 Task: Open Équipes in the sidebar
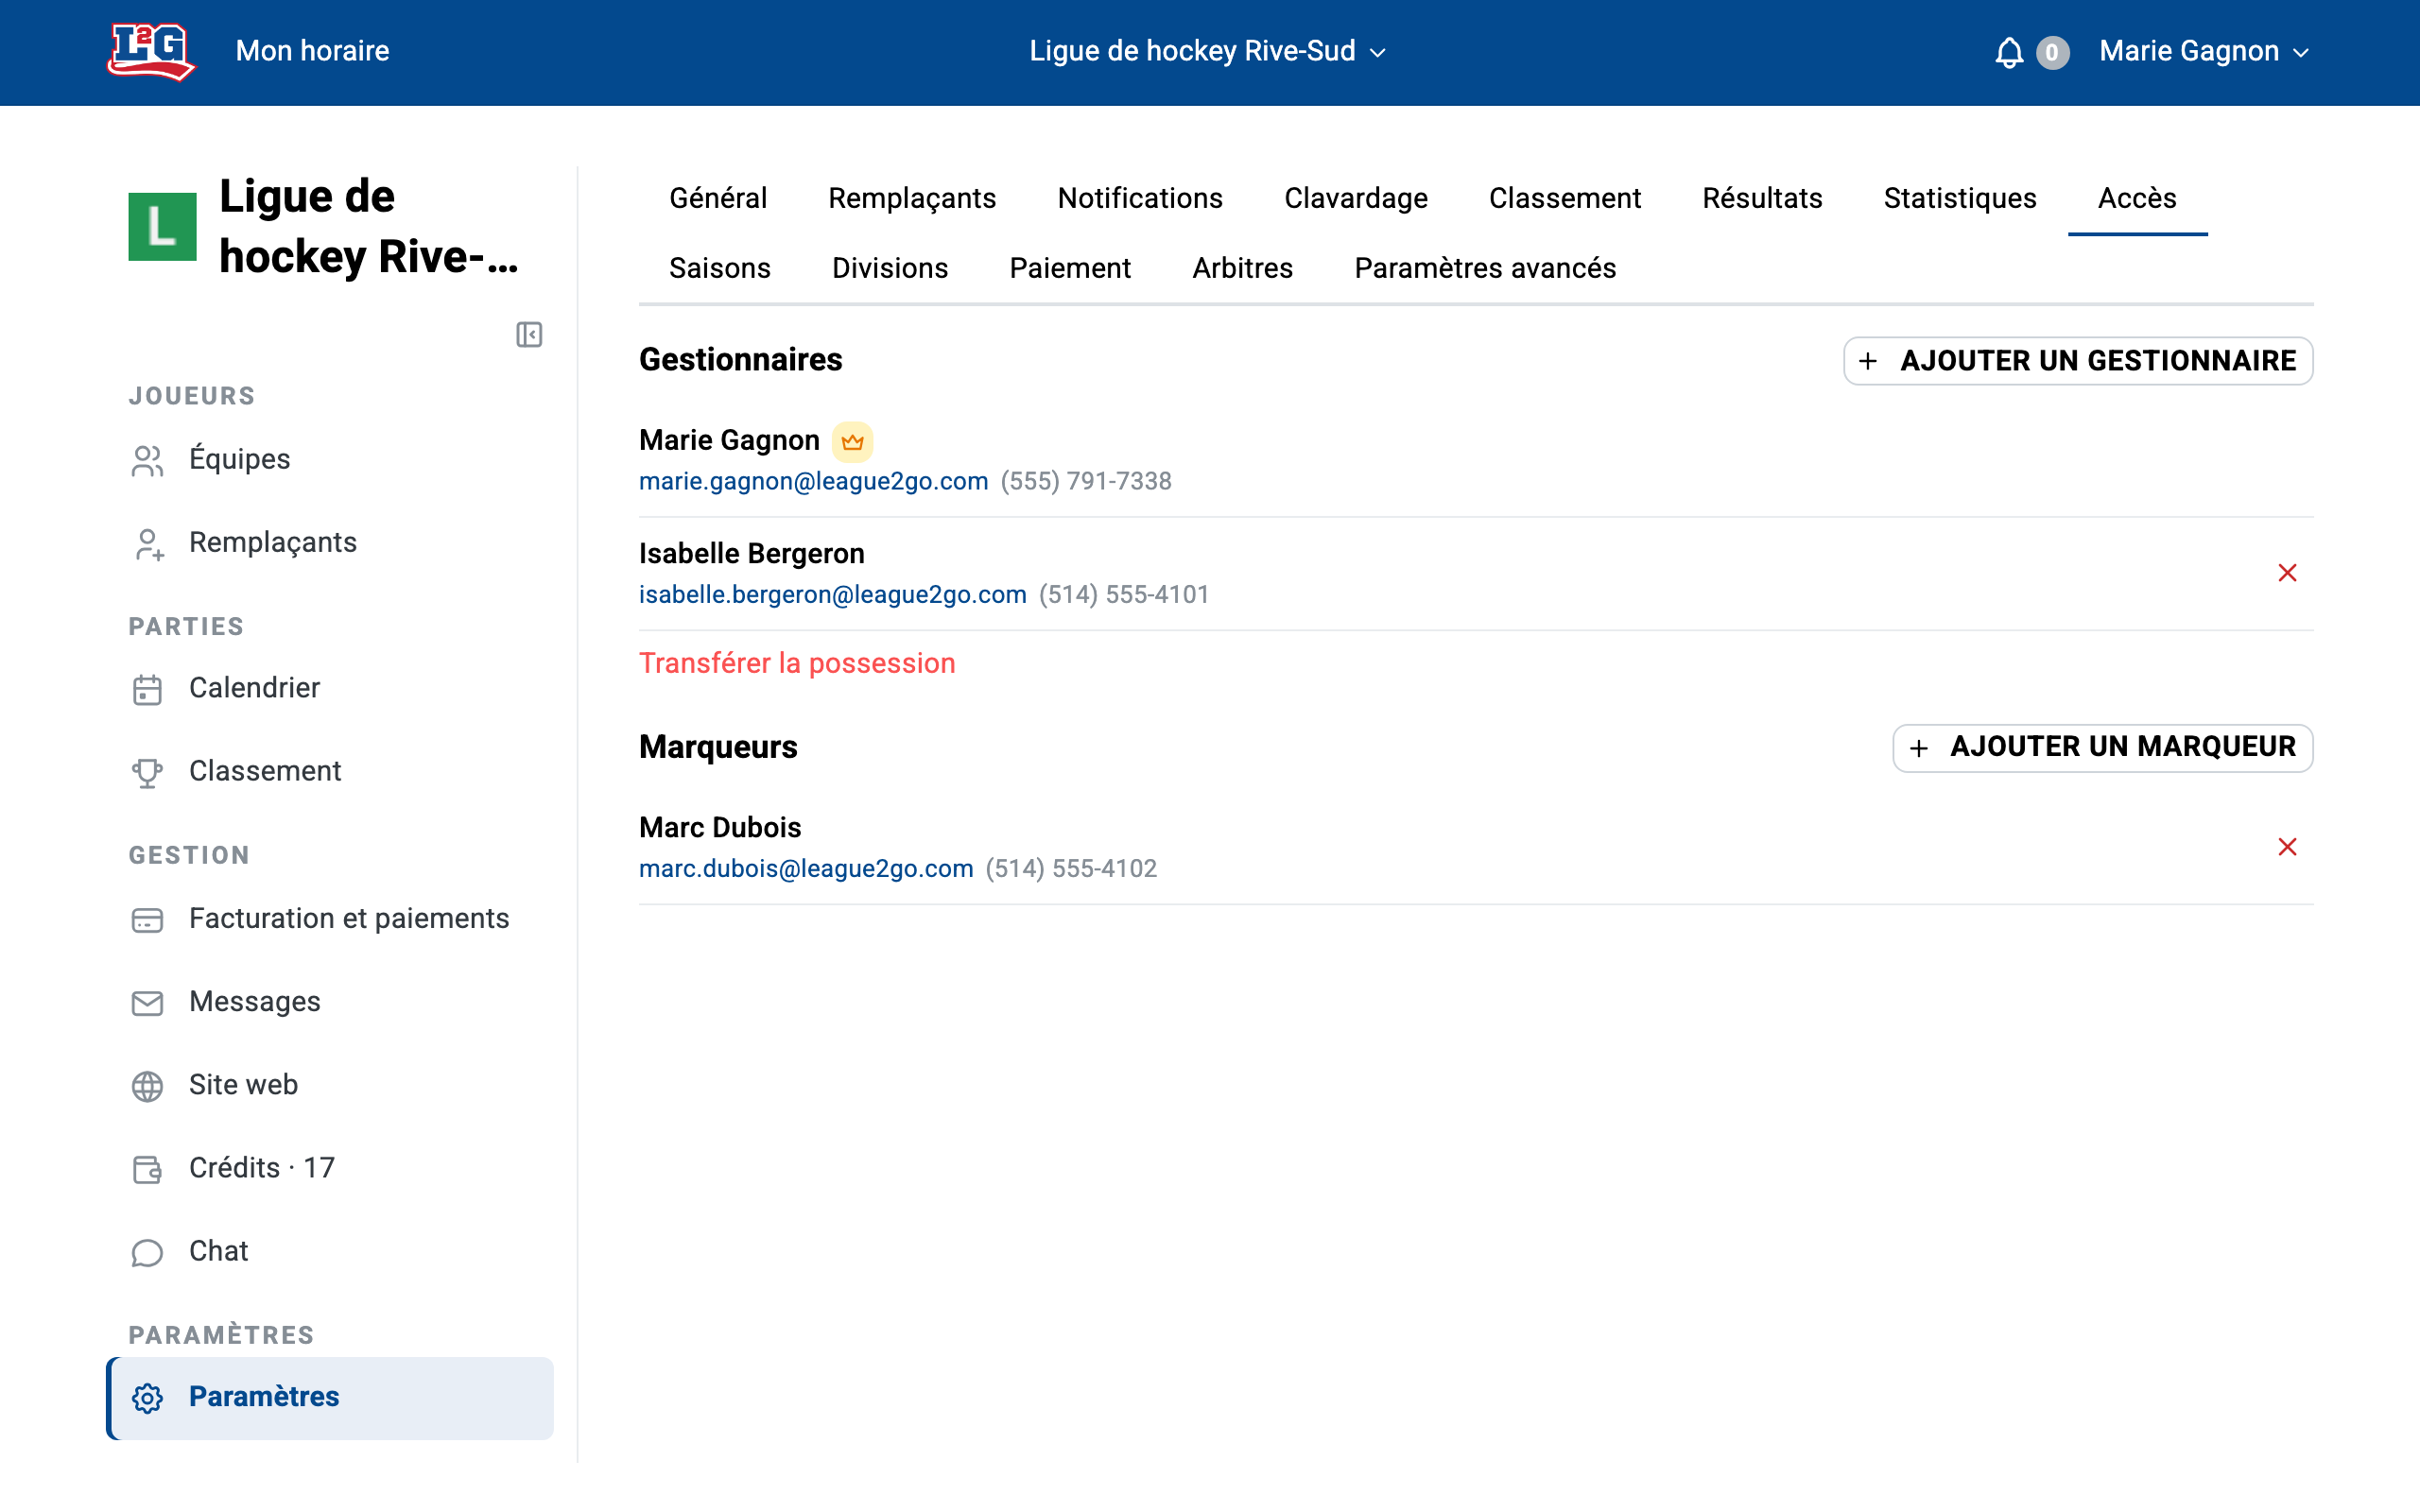(330, 460)
